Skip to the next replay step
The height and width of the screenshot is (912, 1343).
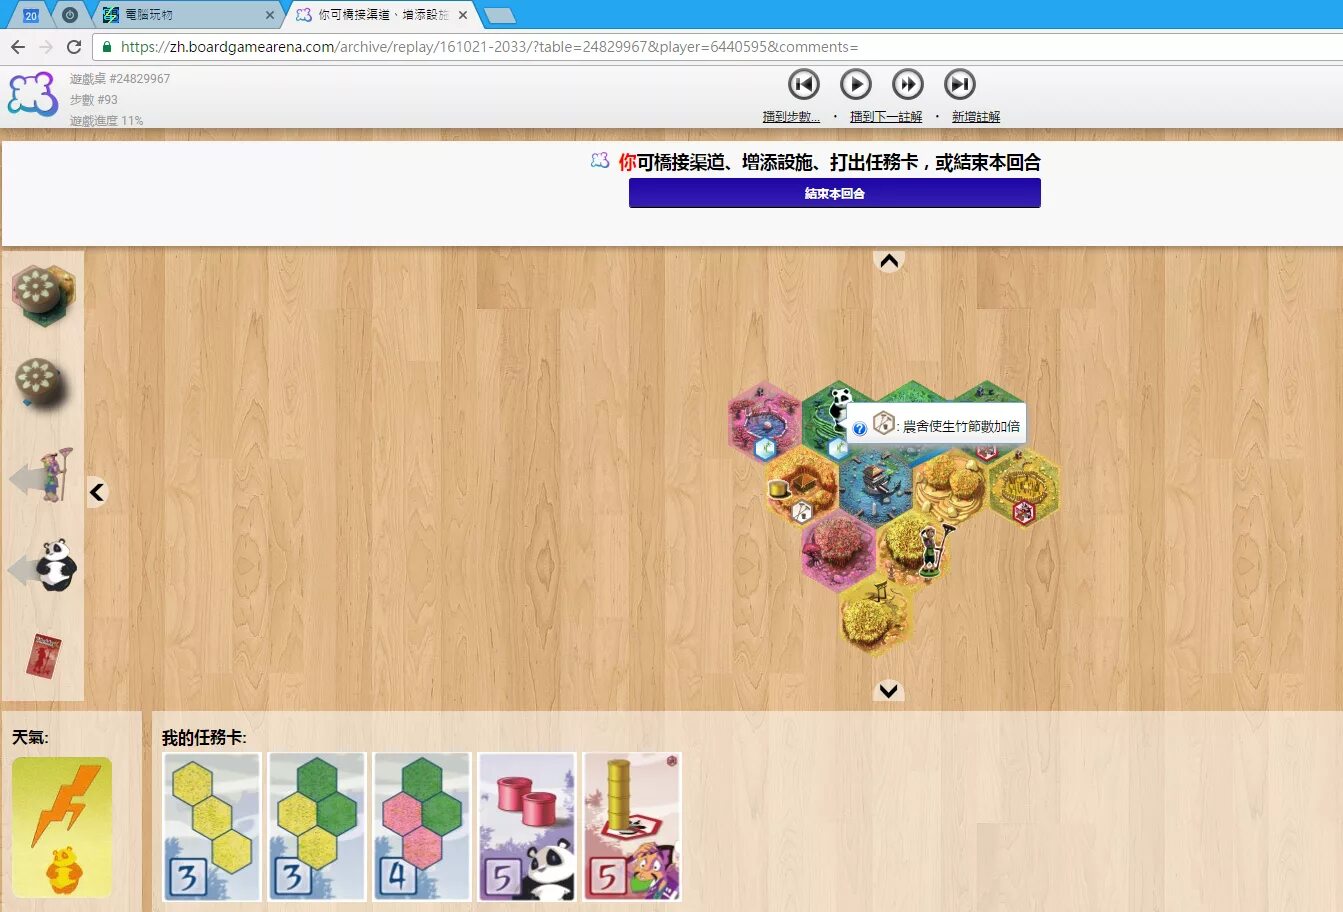click(x=959, y=84)
